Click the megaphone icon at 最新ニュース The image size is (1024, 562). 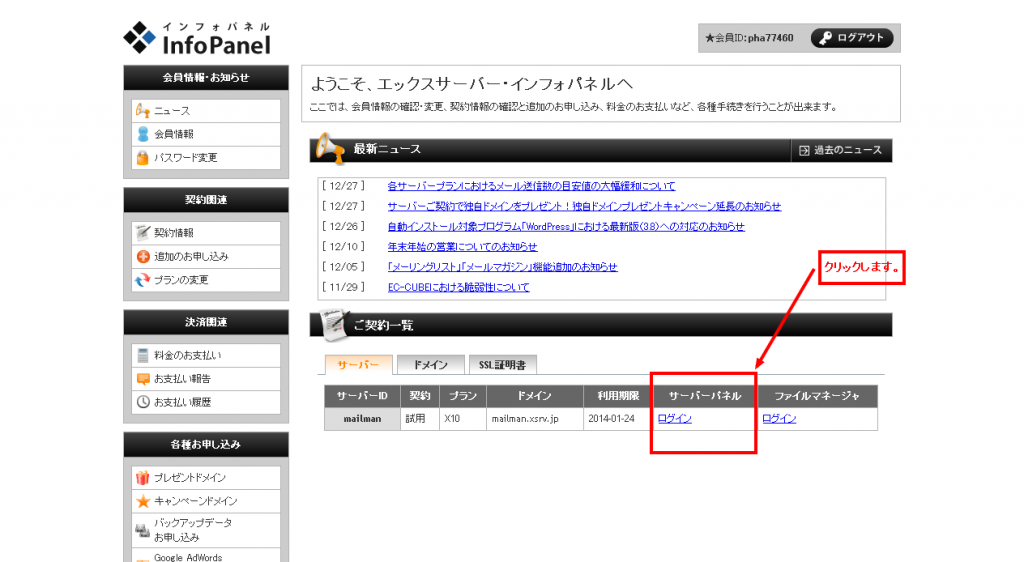[x=330, y=148]
